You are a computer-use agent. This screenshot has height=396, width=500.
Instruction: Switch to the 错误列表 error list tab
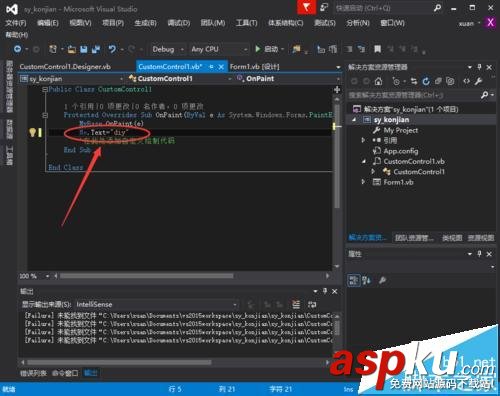click(x=33, y=373)
